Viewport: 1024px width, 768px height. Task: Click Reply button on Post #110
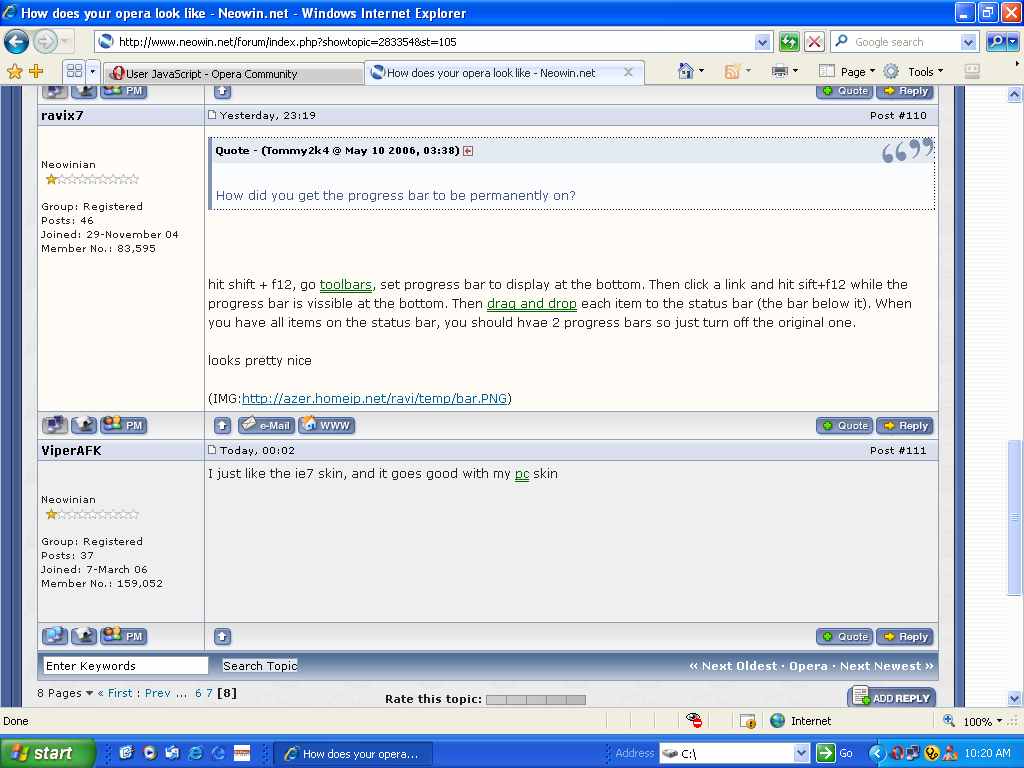pyautogui.click(x=905, y=425)
